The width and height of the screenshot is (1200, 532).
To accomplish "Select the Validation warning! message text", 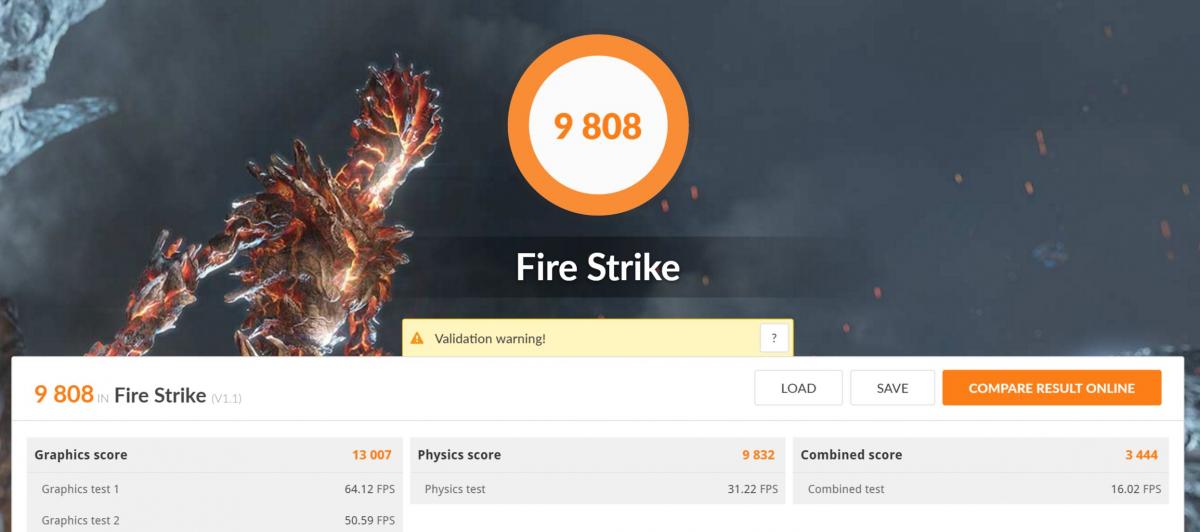I will click(x=490, y=339).
